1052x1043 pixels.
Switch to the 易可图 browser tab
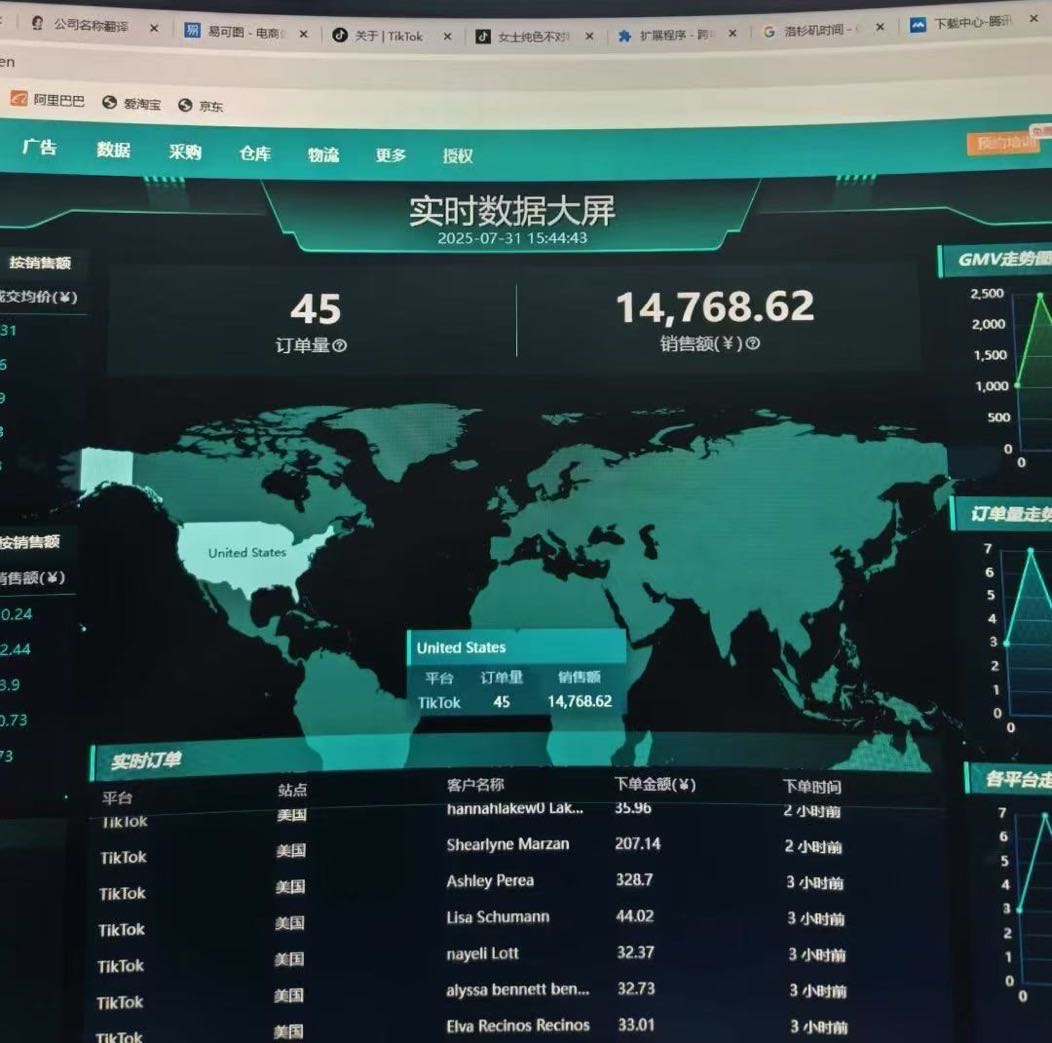pos(245,32)
